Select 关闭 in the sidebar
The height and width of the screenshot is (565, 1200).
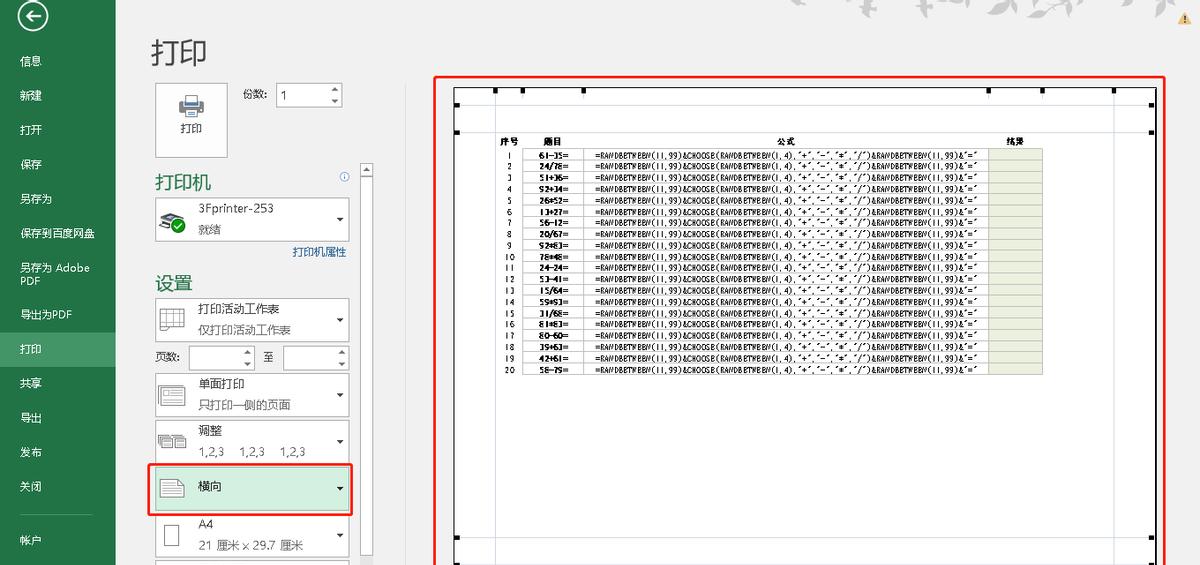coord(31,487)
